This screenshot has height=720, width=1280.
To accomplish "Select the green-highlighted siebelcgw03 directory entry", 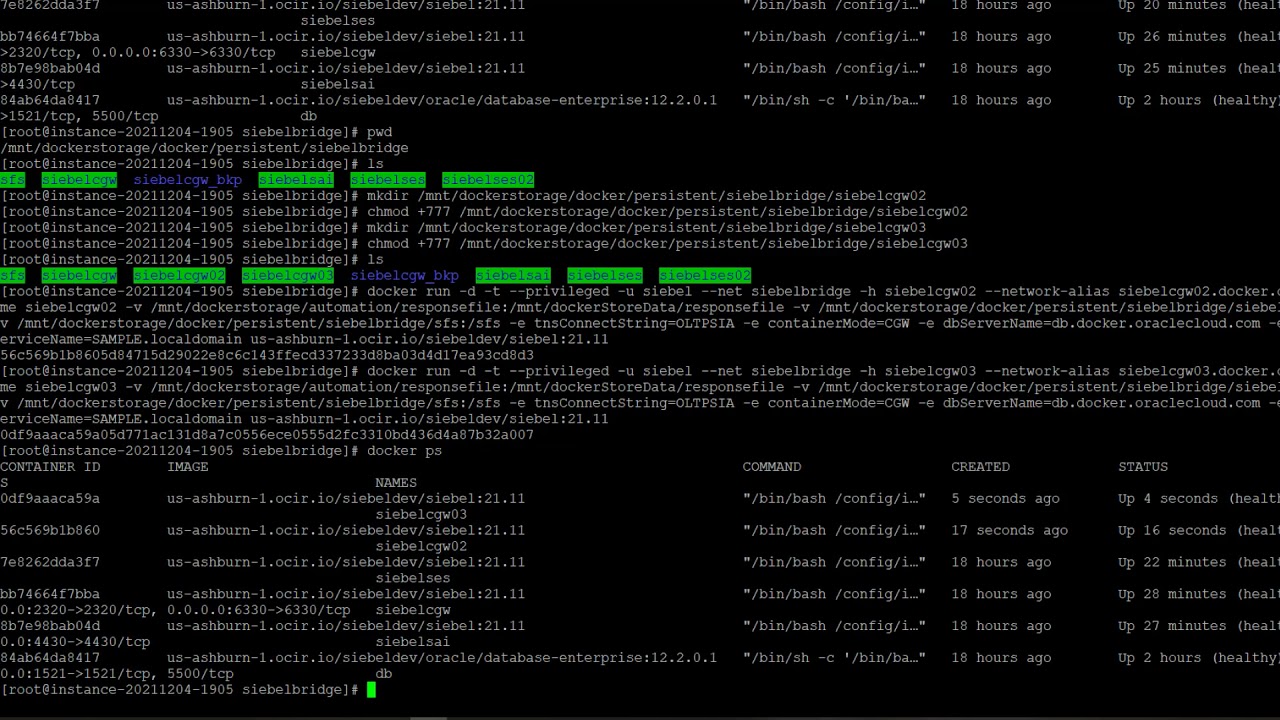I will click(287, 275).
